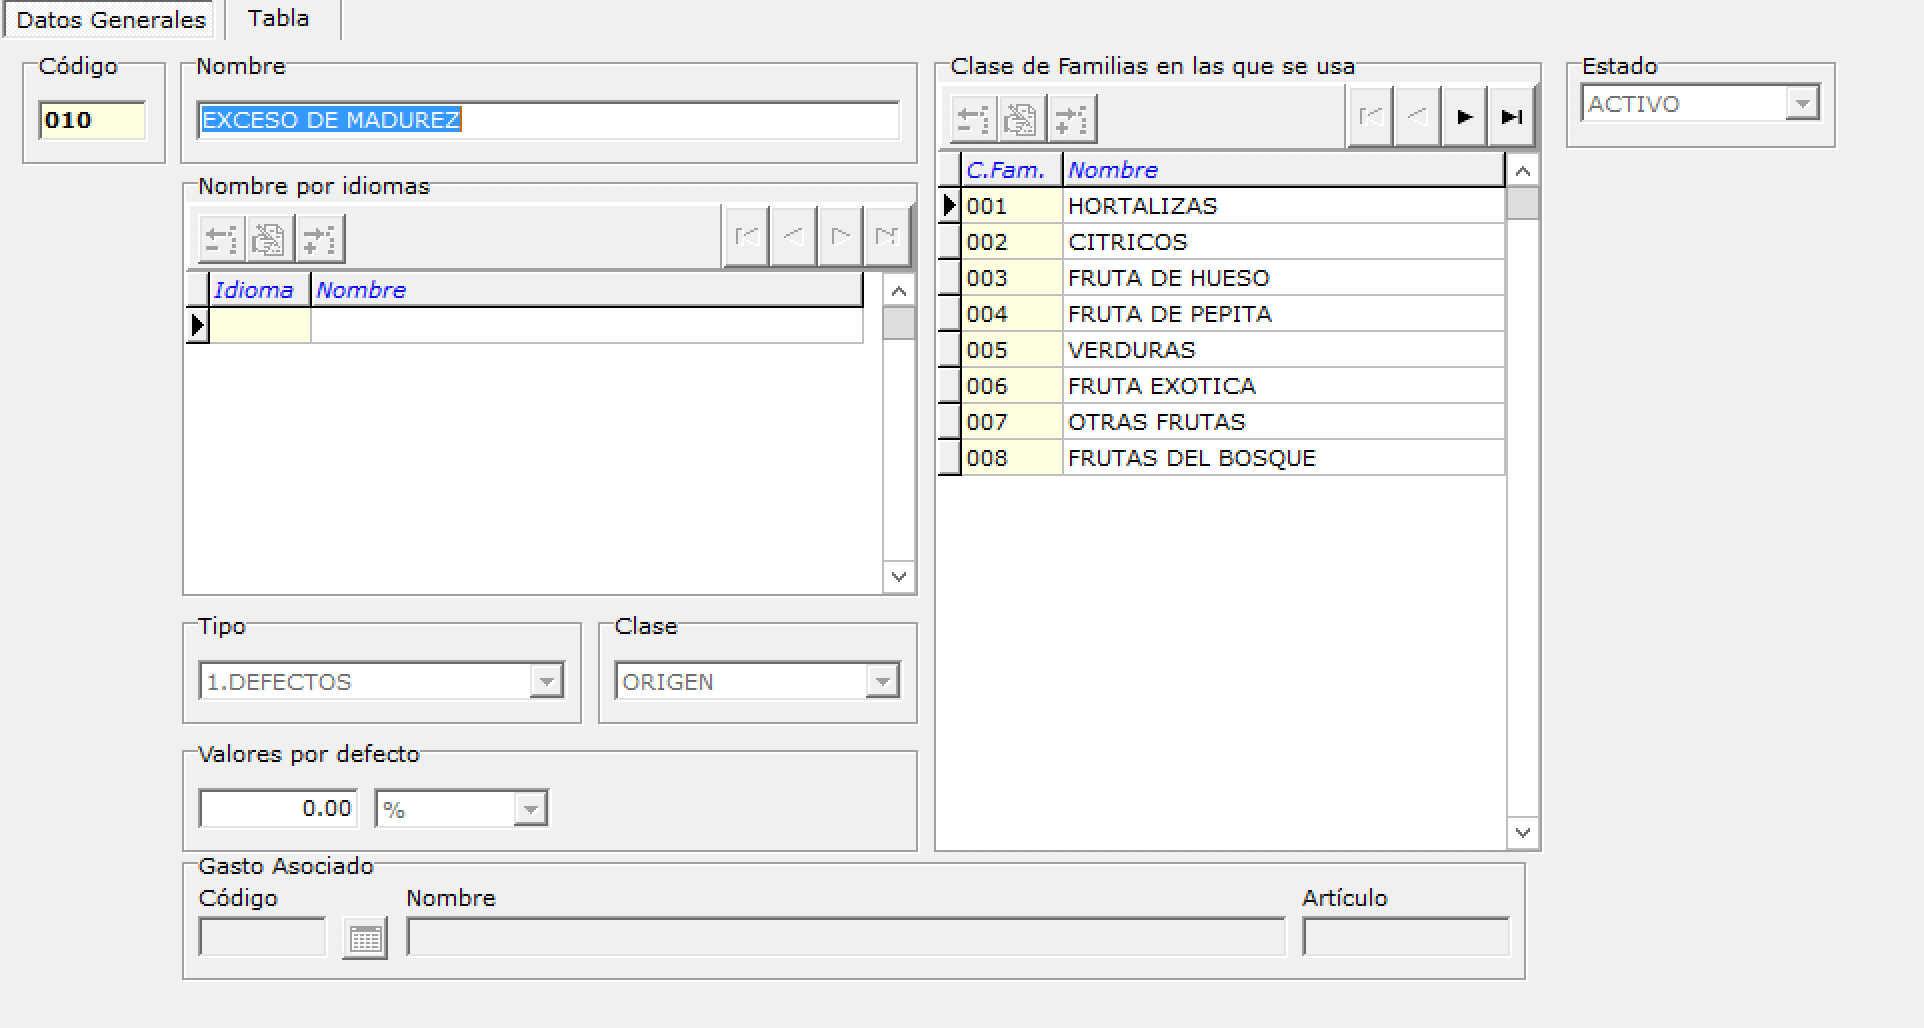Click next record arrow in Familias grid
The image size is (1924, 1028).
[x=1464, y=118]
